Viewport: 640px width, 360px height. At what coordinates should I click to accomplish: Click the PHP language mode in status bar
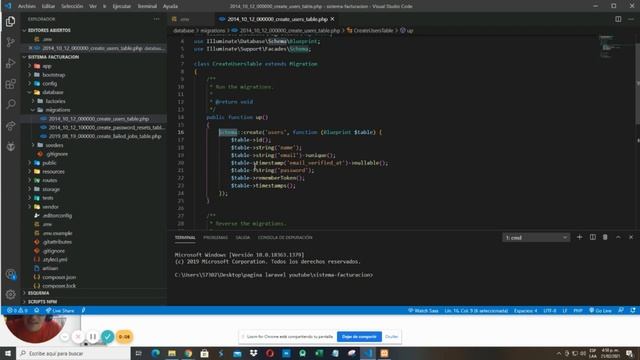(578, 311)
